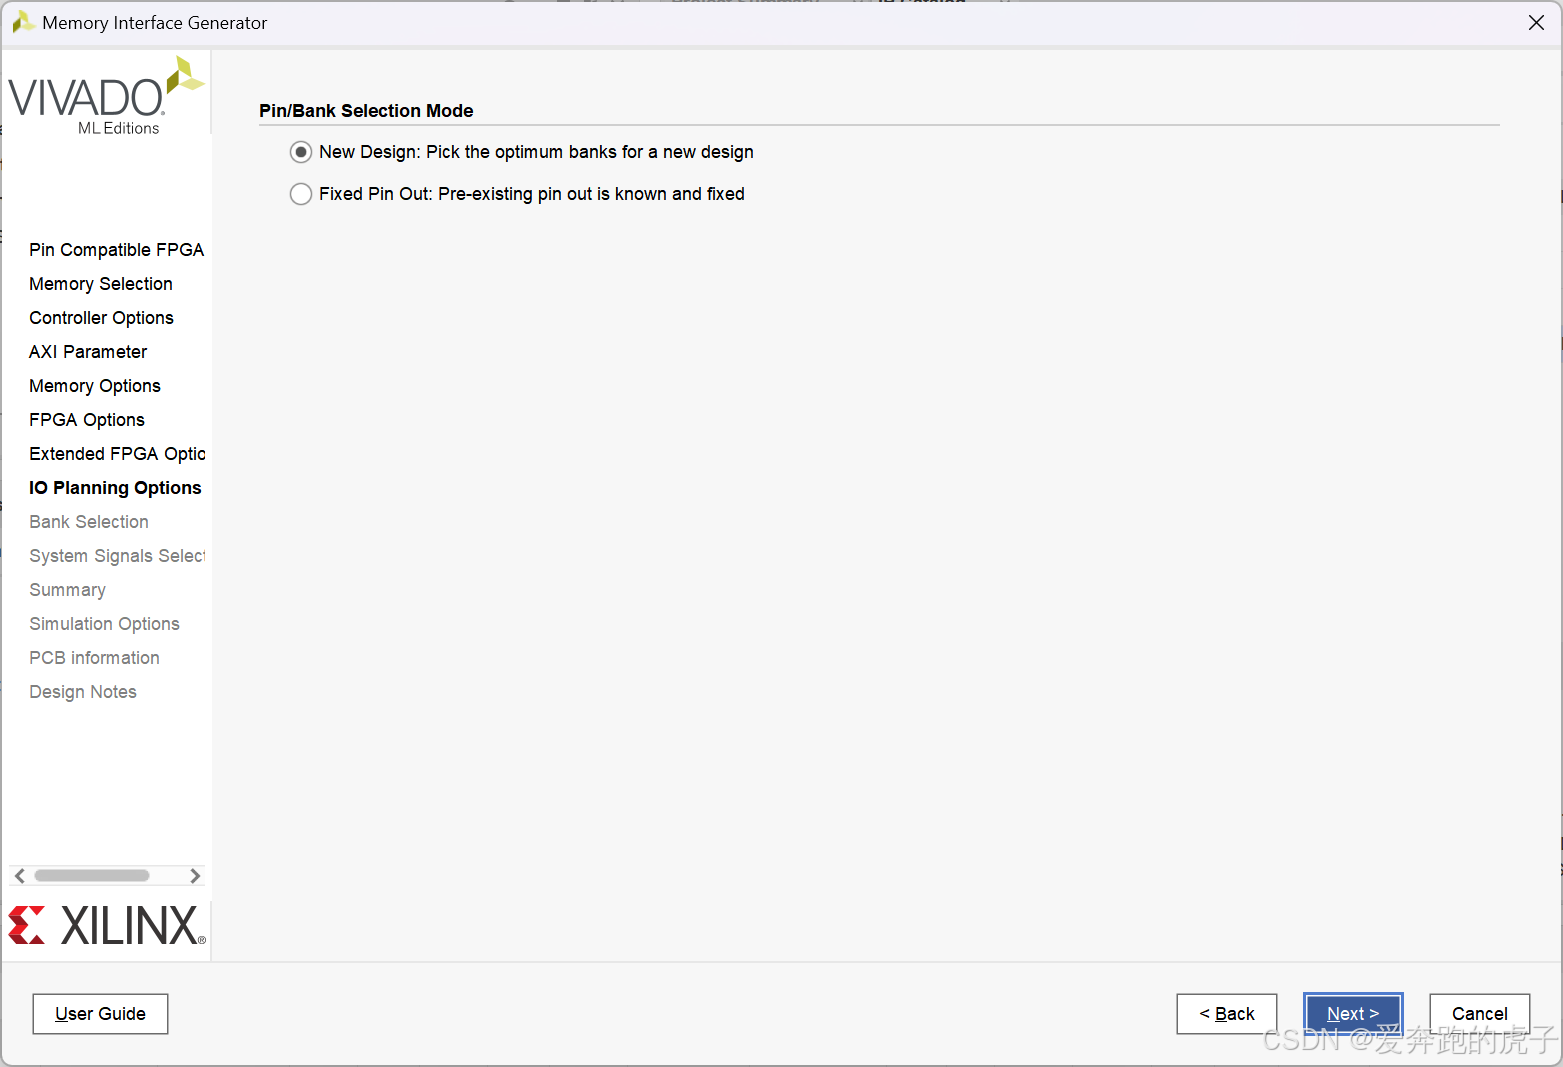Click the Next button

click(x=1353, y=1014)
